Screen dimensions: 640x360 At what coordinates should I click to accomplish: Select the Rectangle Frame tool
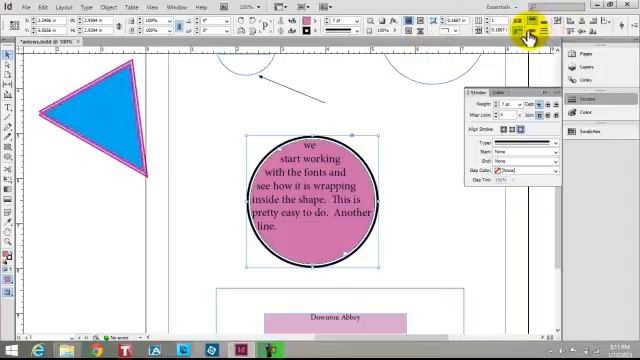coord(7,147)
